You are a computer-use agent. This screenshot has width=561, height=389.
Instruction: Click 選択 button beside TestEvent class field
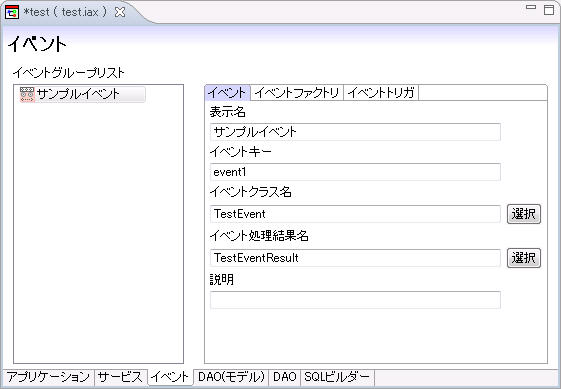tap(524, 214)
